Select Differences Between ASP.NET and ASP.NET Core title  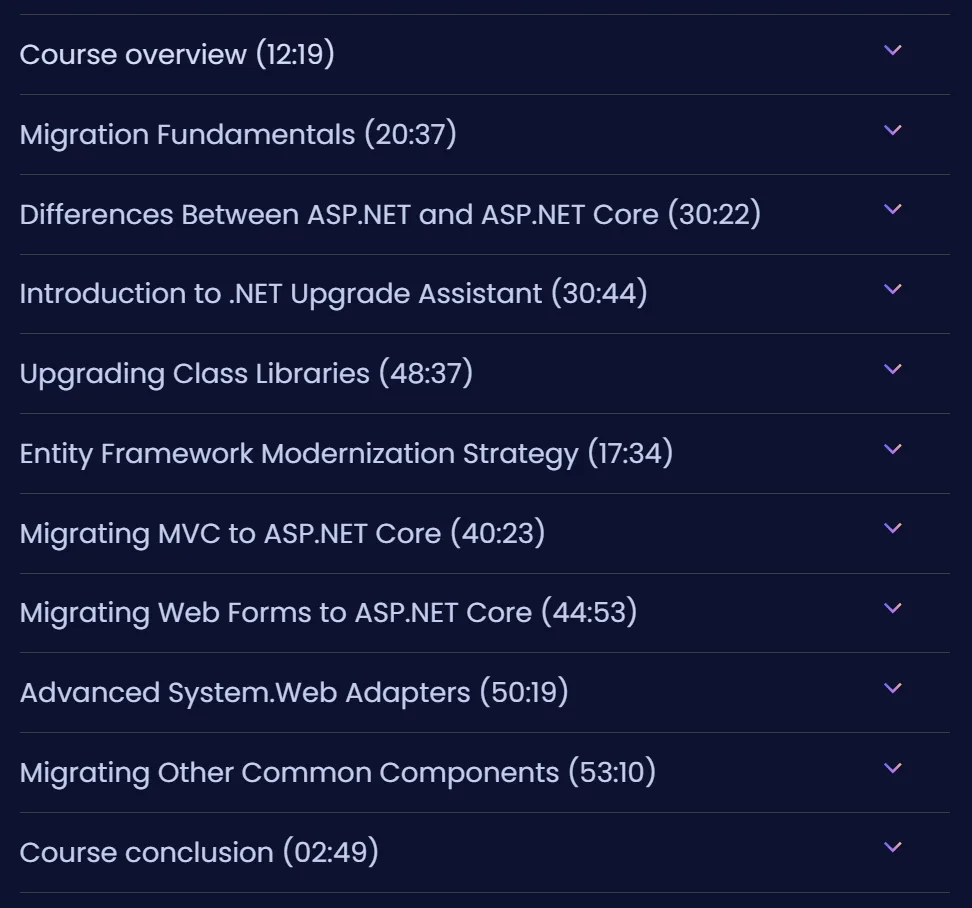[391, 214]
